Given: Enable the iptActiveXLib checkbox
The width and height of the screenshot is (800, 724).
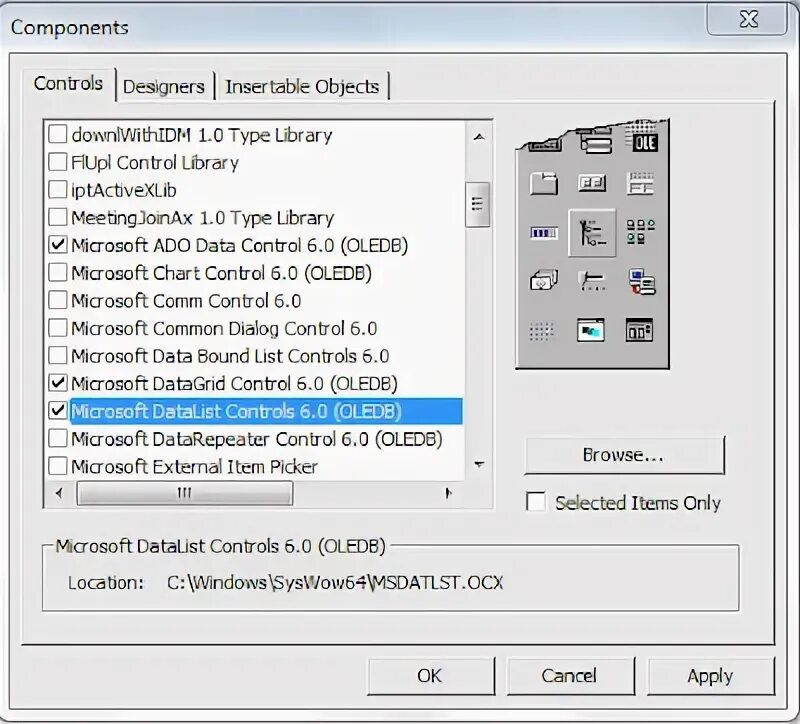Looking at the screenshot, I should 58,190.
